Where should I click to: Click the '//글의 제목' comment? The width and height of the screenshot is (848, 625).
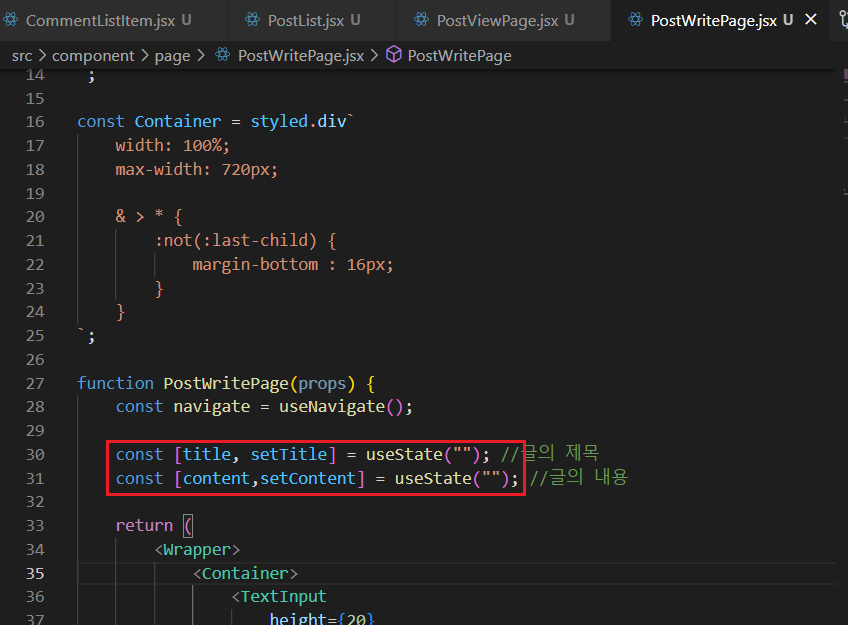pos(549,453)
